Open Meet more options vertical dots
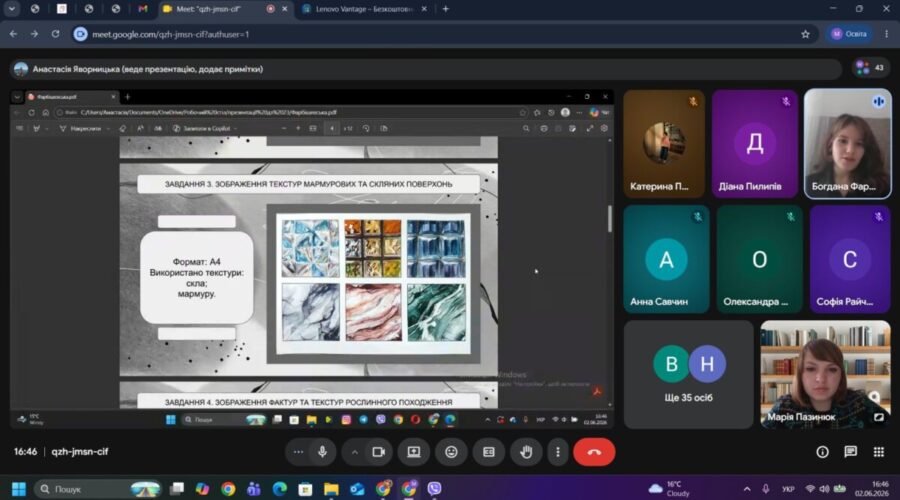Image resolution: width=900 pixels, height=500 pixels. [558, 452]
